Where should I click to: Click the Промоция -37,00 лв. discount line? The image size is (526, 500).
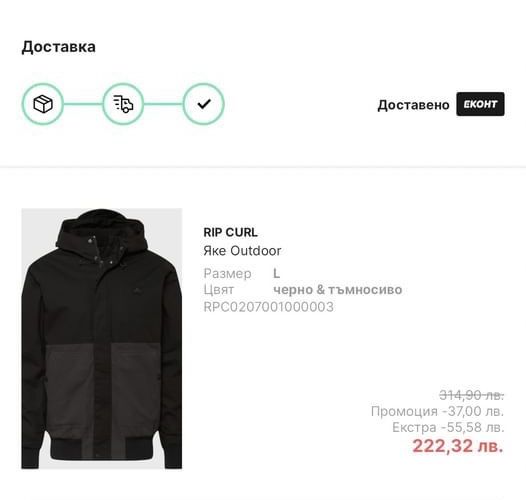click(437, 411)
